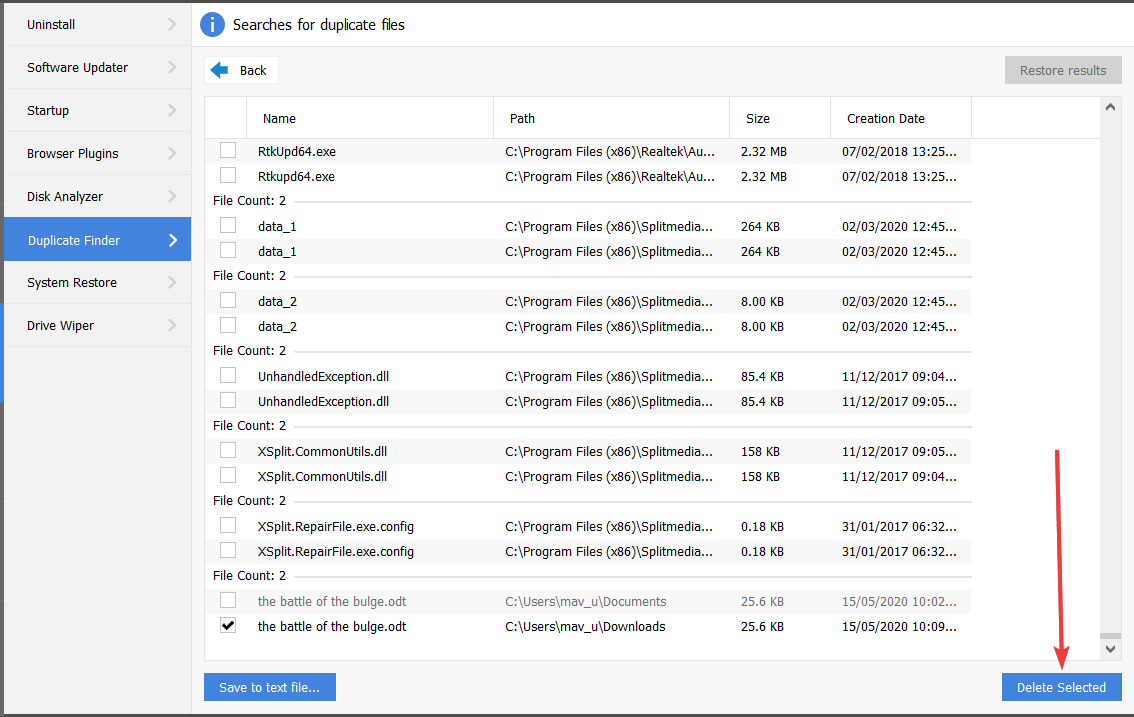1134x717 pixels.
Task: Check first XSplit.RepairFile.exe.config checkbox
Action: [x=228, y=525]
